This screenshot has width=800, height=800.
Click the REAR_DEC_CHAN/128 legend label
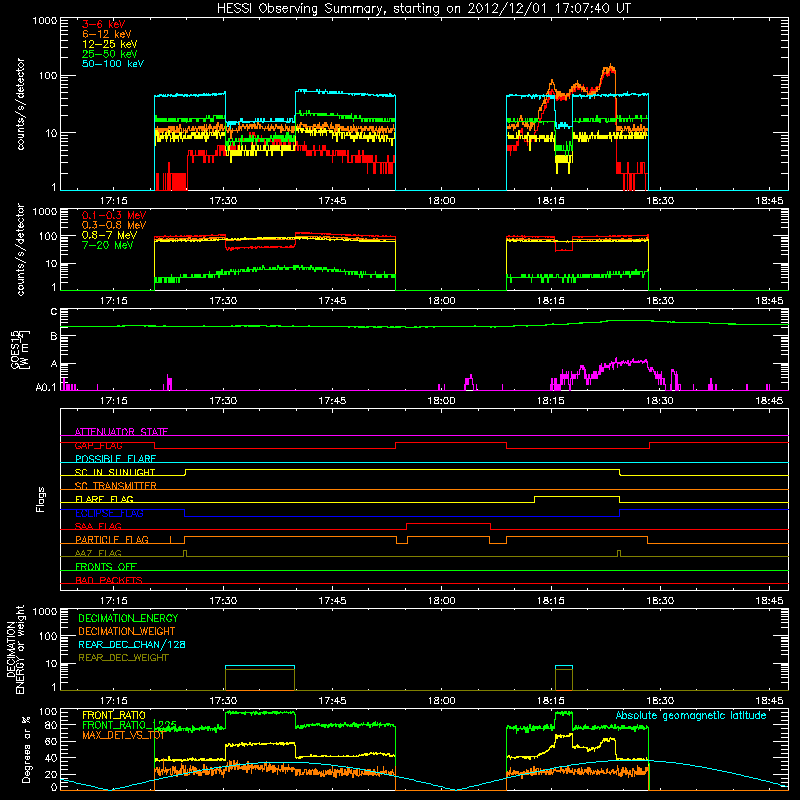(x=132, y=644)
